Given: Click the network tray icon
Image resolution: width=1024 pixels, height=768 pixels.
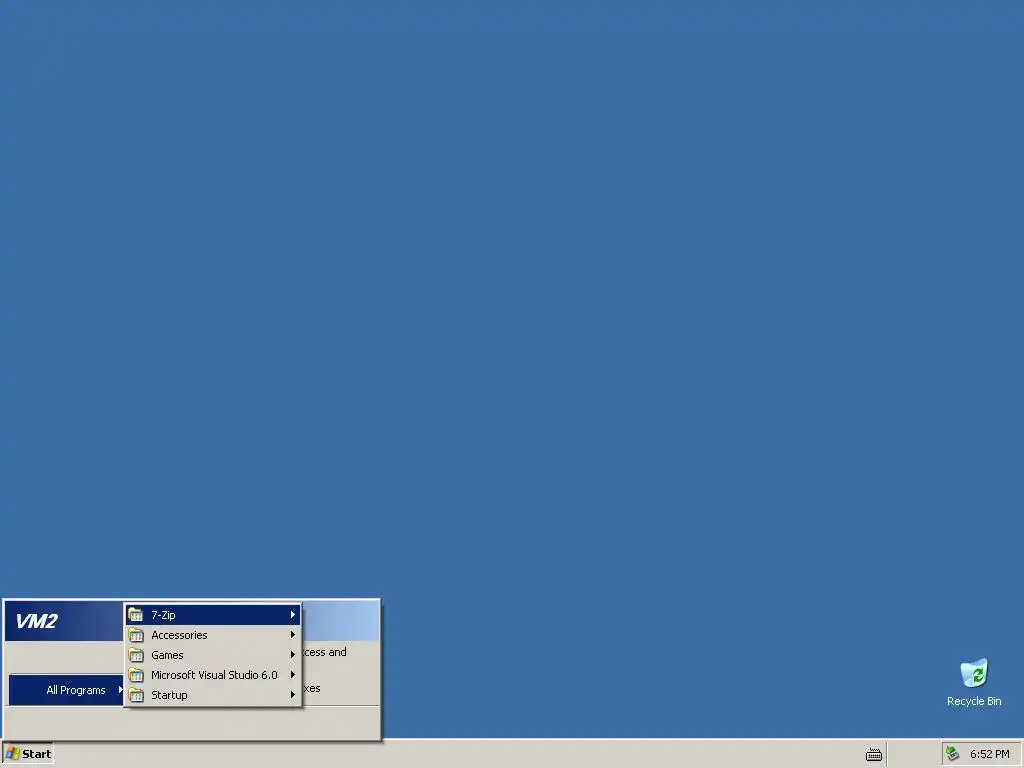Looking at the screenshot, I should pyautogui.click(x=953, y=754).
